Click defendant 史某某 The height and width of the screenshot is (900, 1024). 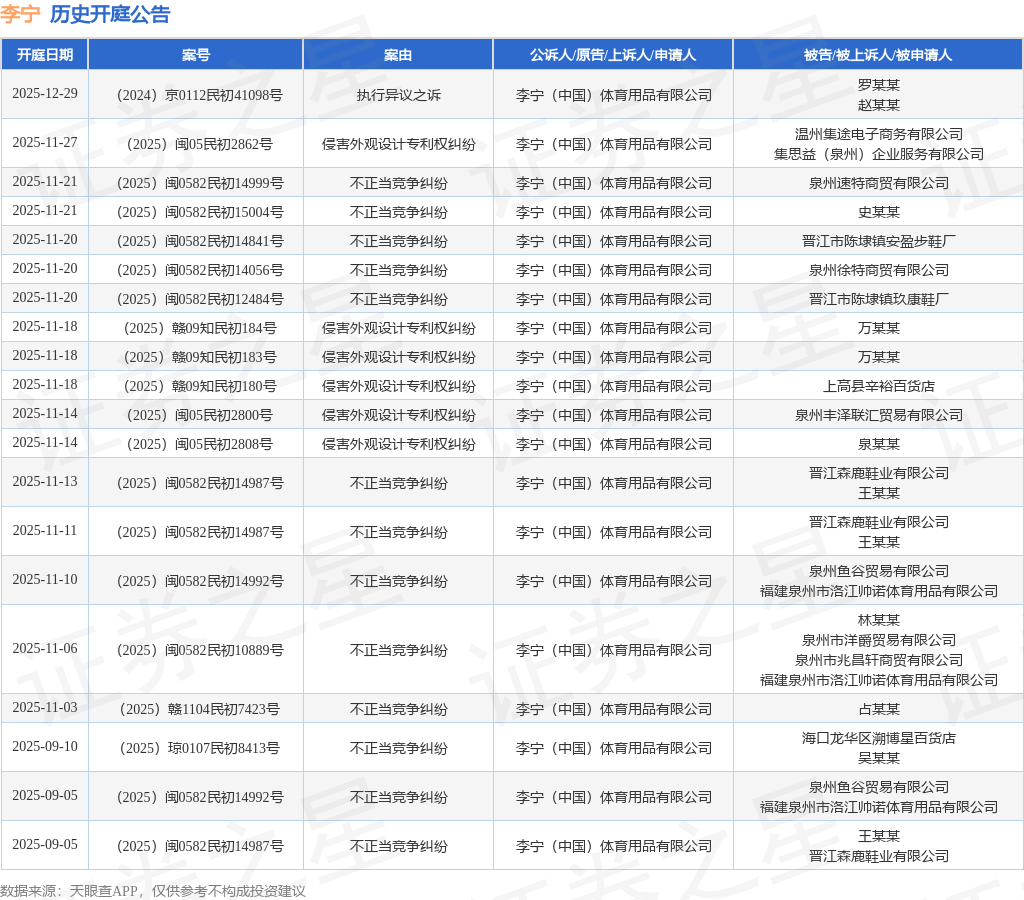878,212
